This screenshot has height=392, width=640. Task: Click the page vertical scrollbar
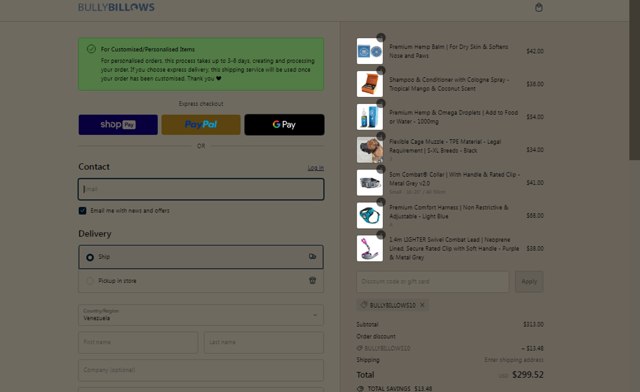coord(634,80)
